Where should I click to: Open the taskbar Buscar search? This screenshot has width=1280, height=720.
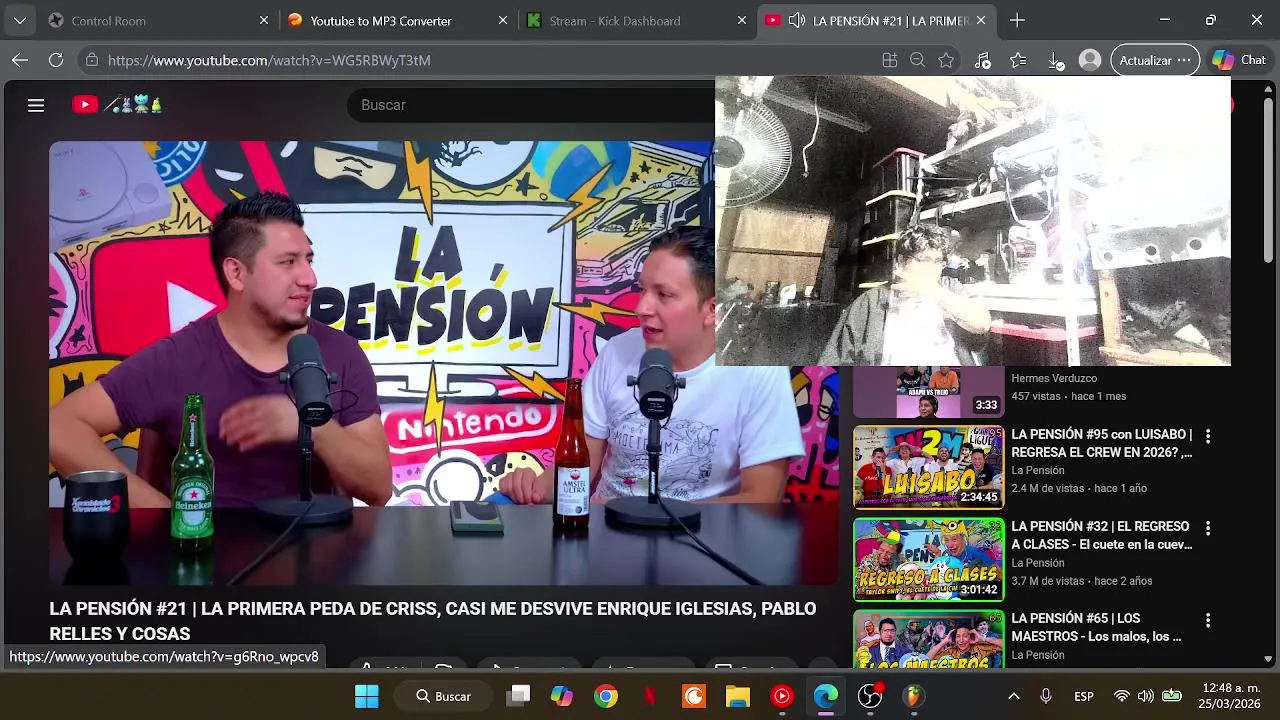click(443, 696)
